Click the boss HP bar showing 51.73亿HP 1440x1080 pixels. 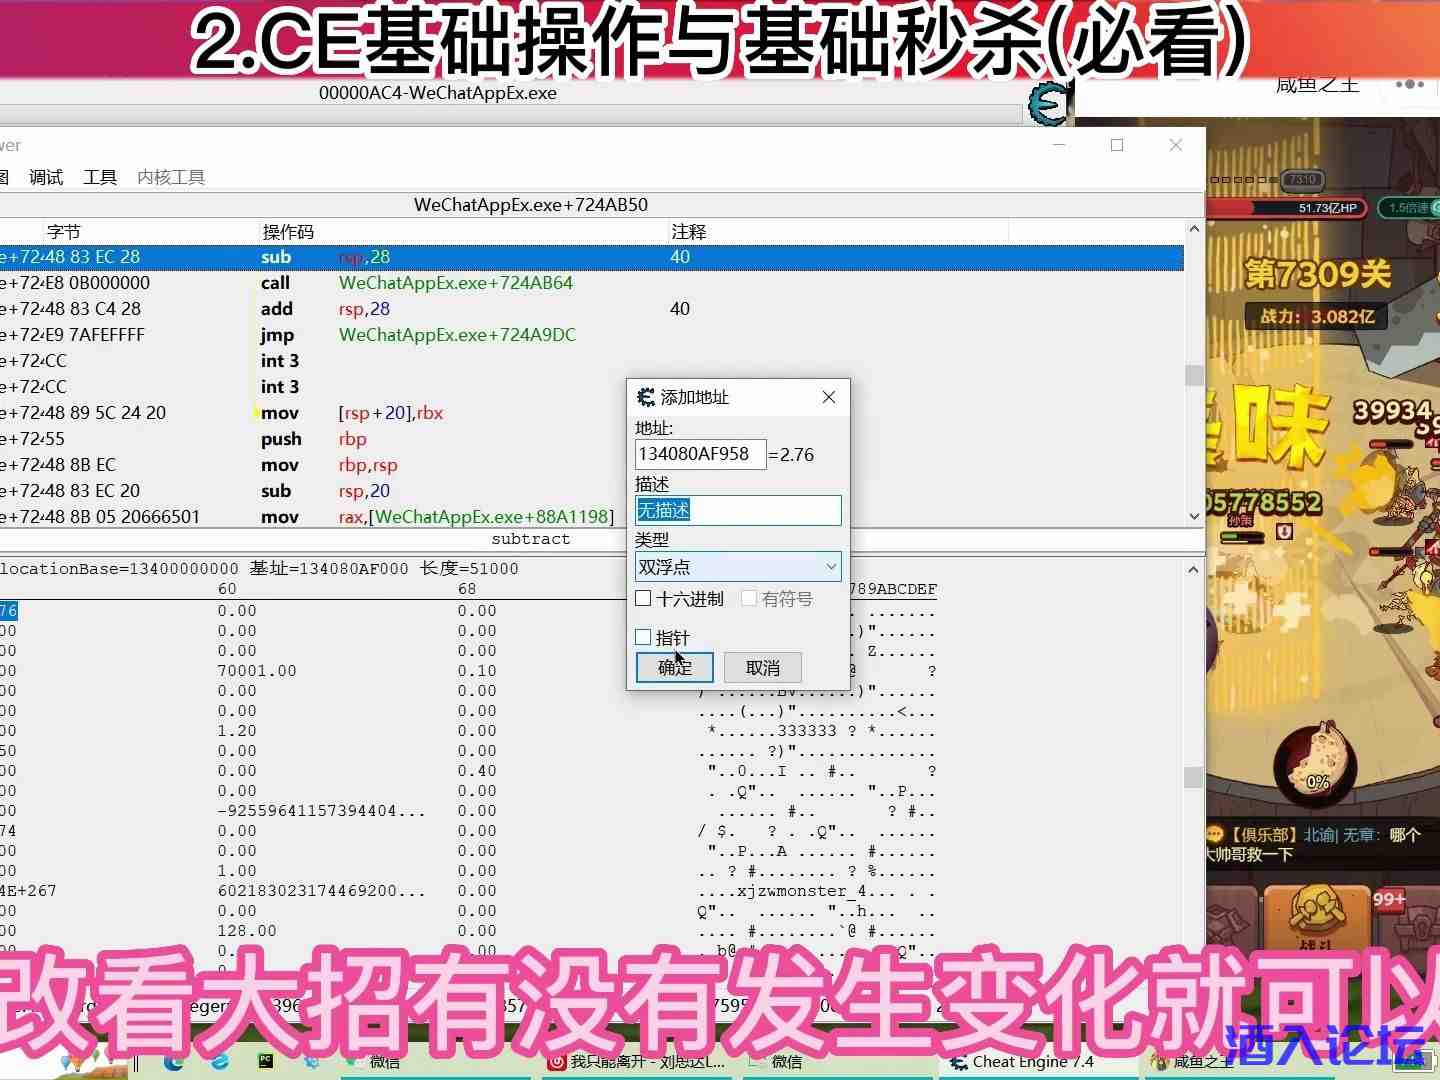point(1288,207)
